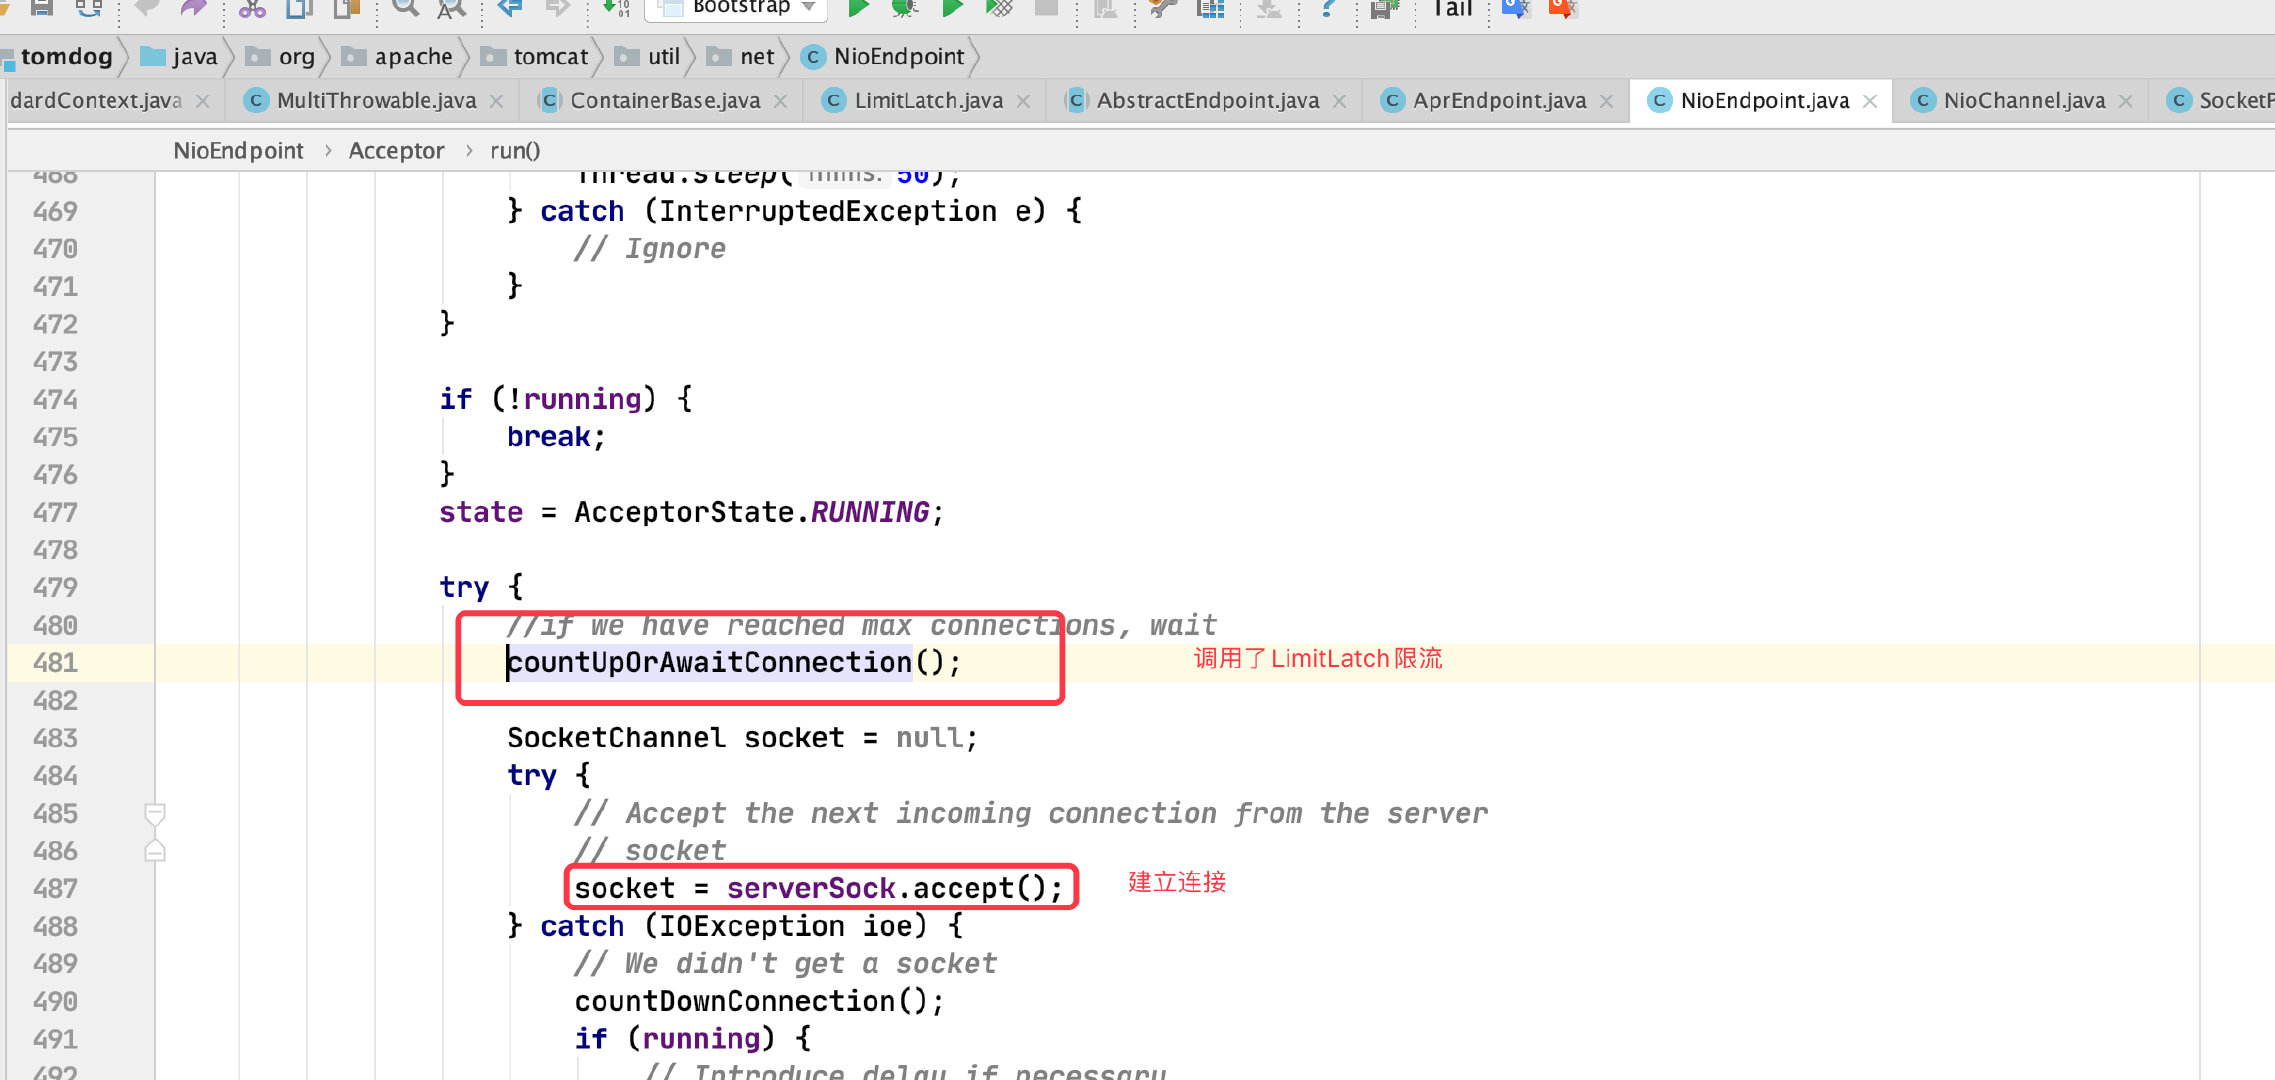Click the Stop square icon
2275x1080 pixels.
(1046, 7)
